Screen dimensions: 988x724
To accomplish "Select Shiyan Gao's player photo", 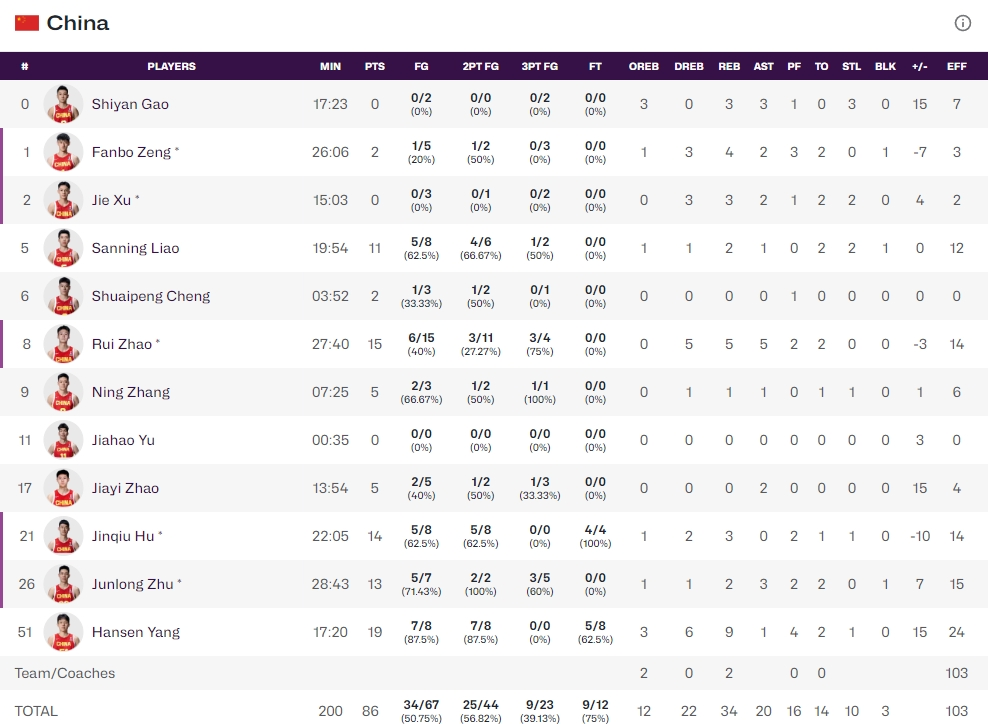I will (x=63, y=104).
